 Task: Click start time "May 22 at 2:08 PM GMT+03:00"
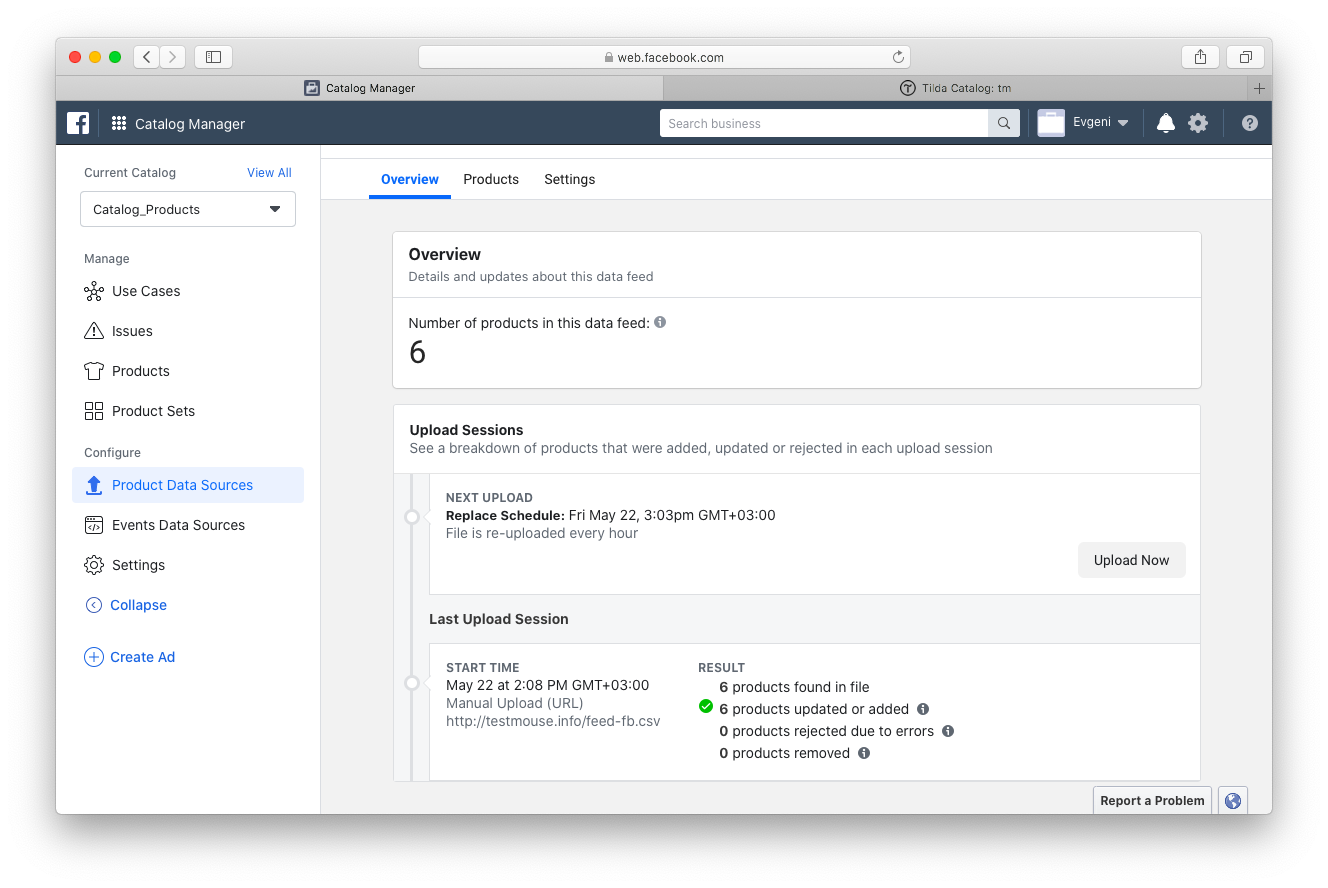click(x=547, y=685)
